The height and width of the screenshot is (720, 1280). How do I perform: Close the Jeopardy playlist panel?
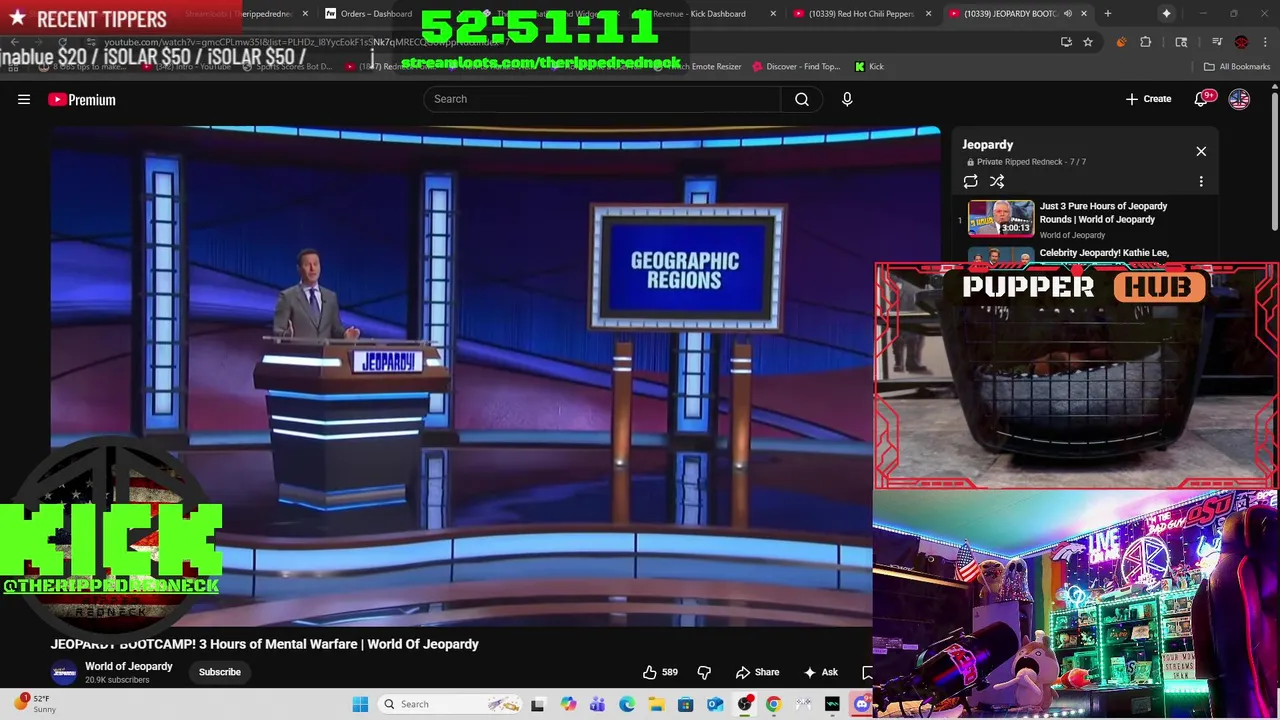click(1201, 151)
